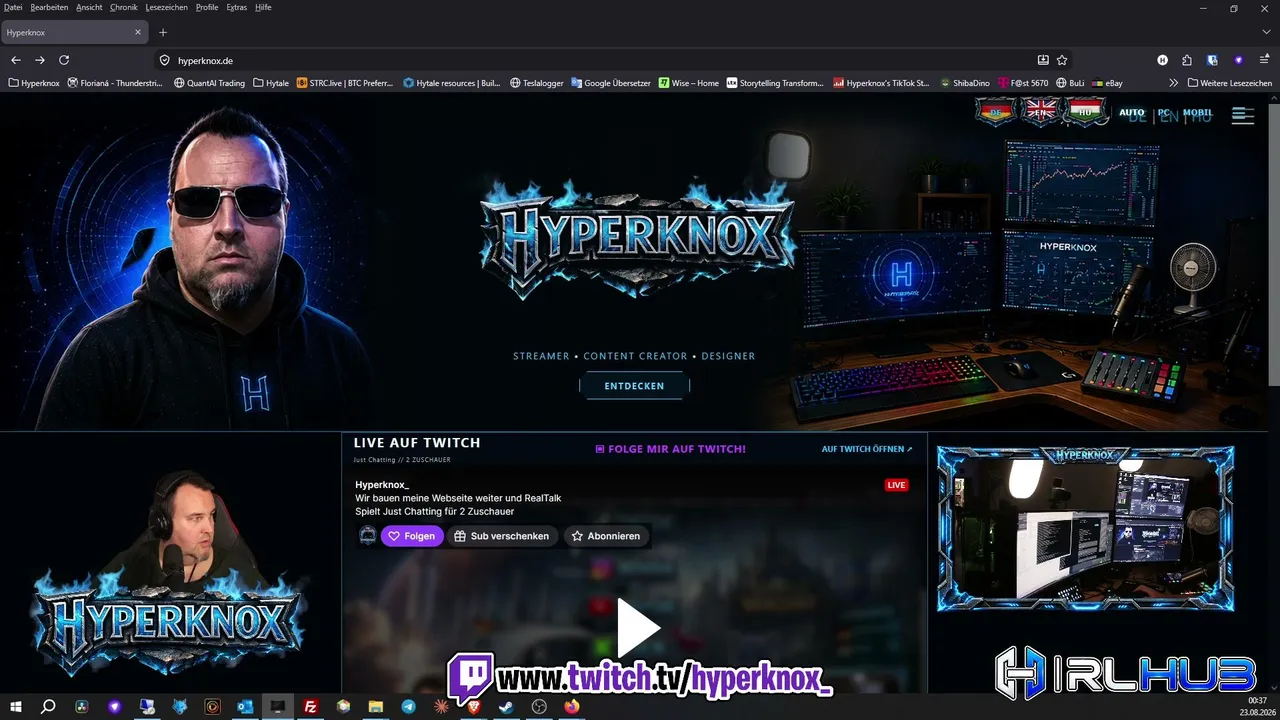The image size is (1280, 720).
Task: Bookmark this page with the star icon
Action: pos(1062,60)
